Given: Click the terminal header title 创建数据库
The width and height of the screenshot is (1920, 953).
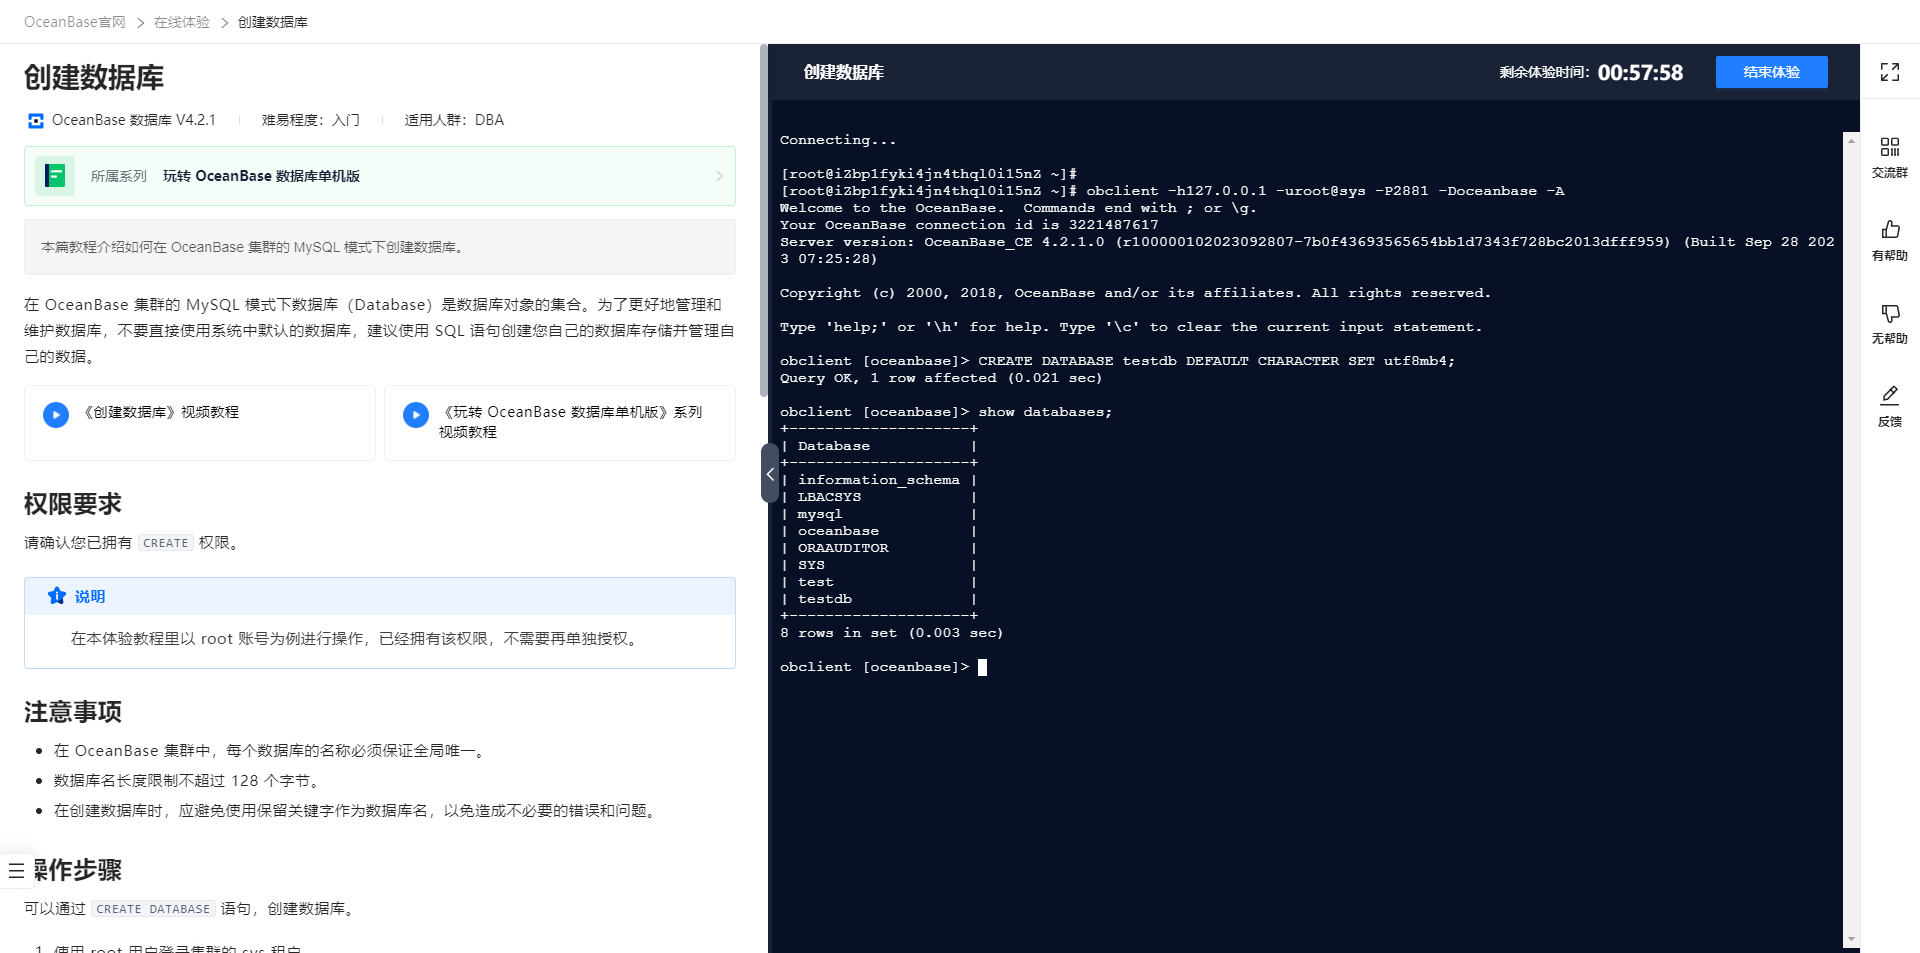Looking at the screenshot, I should coord(843,72).
